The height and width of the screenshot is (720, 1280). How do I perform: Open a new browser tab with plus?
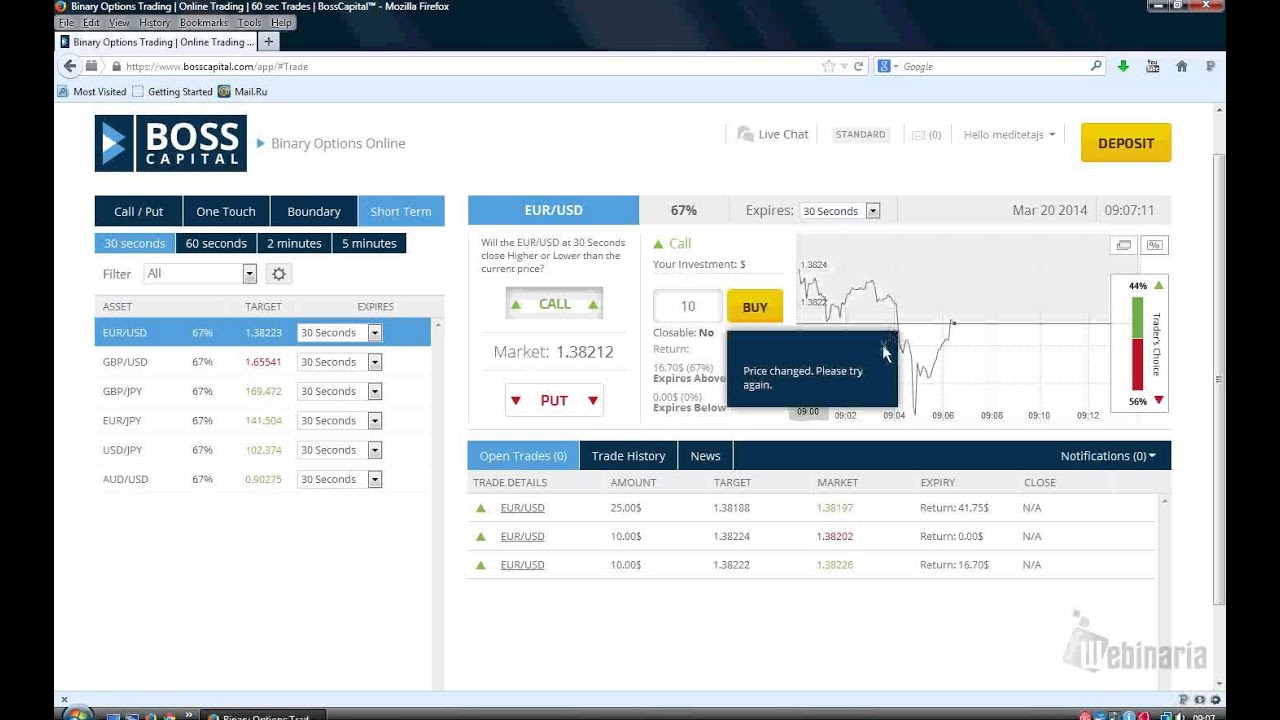[x=268, y=41]
